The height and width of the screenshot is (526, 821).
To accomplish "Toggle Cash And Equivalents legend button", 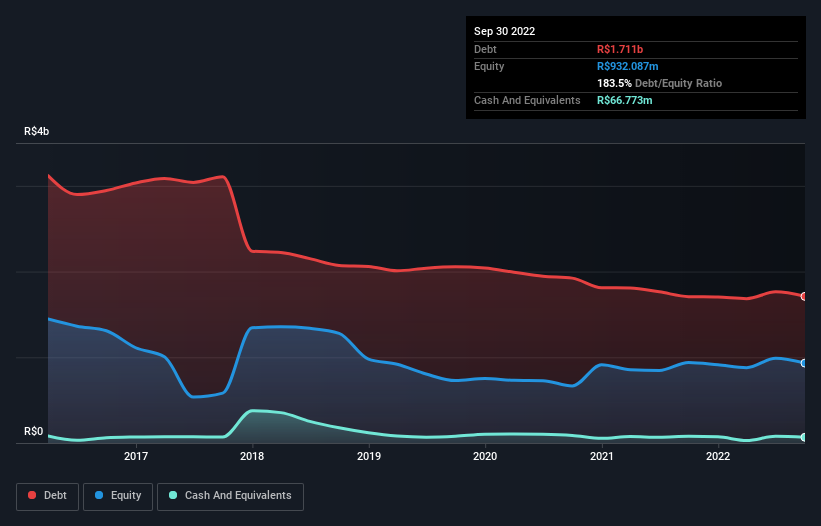I will [x=230, y=496].
